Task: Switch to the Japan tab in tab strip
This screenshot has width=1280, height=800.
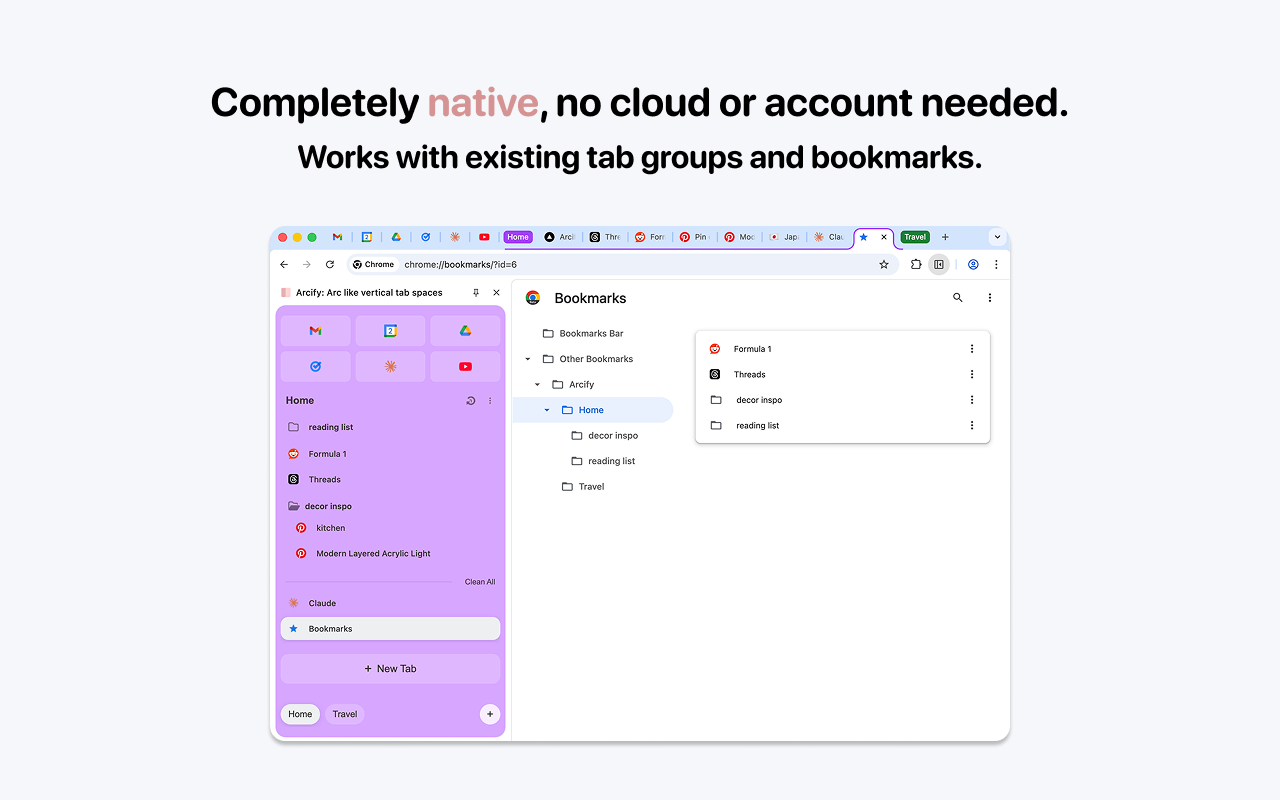Action: (785, 237)
